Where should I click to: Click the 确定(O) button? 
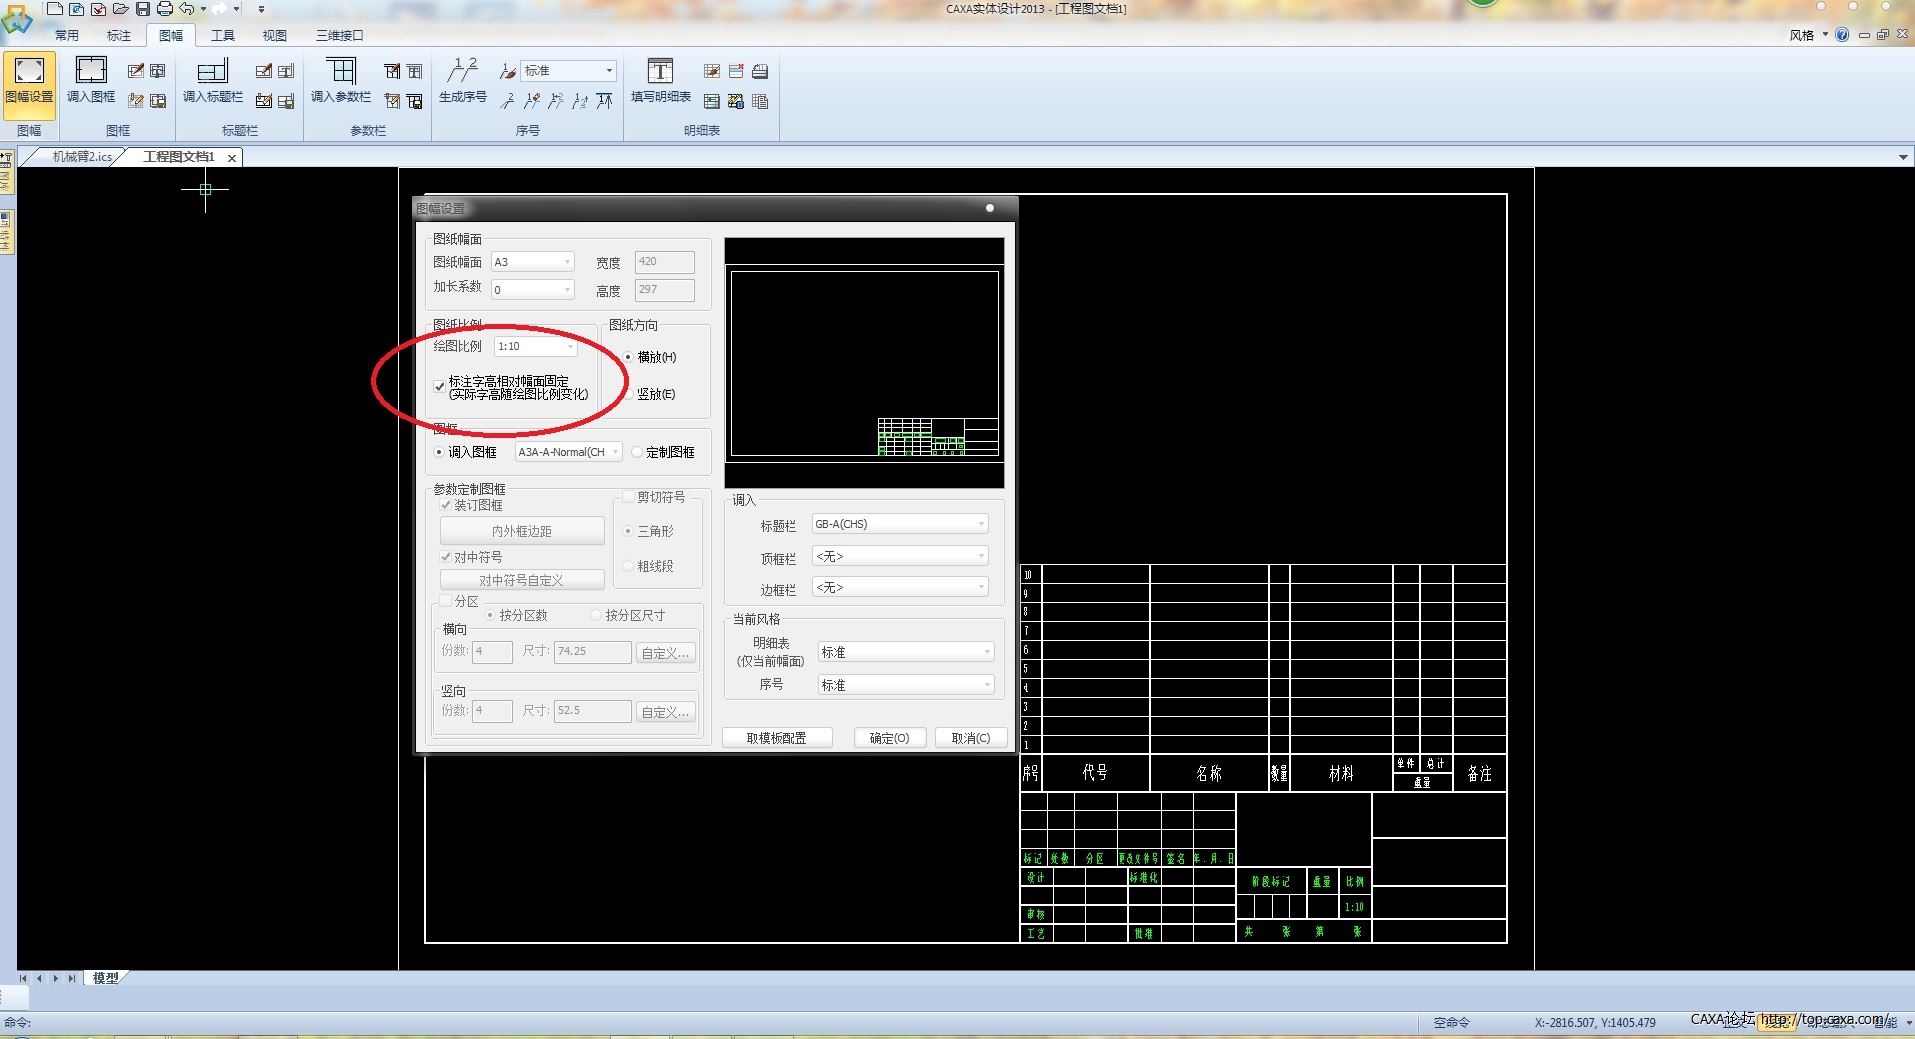pyautogui.click(x=889, y=738)
